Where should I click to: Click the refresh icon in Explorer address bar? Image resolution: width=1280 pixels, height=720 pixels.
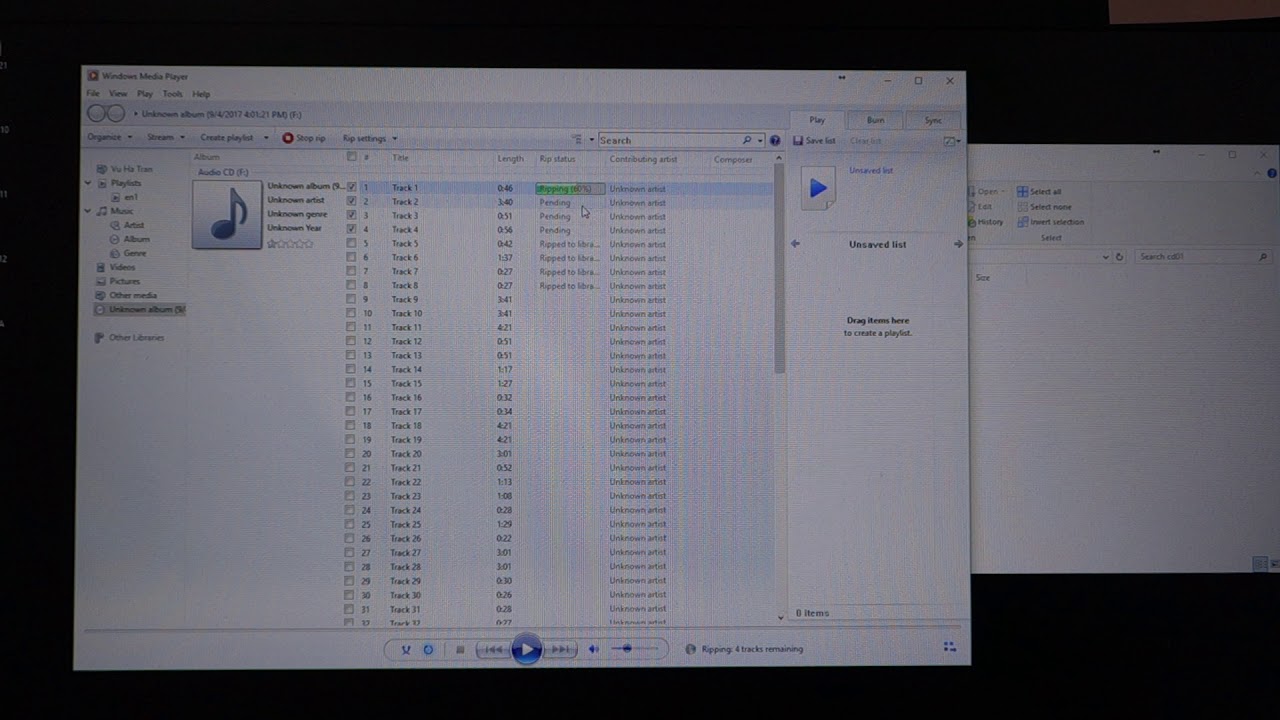coord(1119,257)
